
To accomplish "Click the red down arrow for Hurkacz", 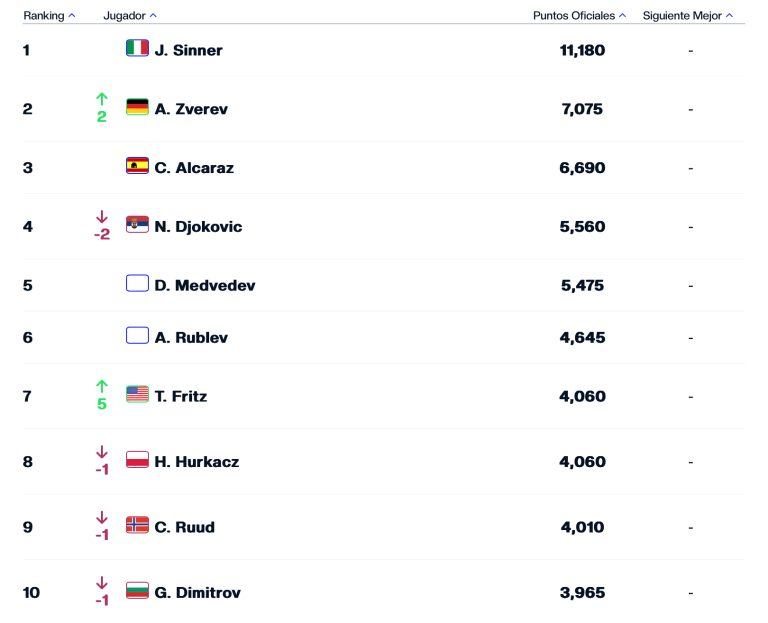I will click(102, 452).
